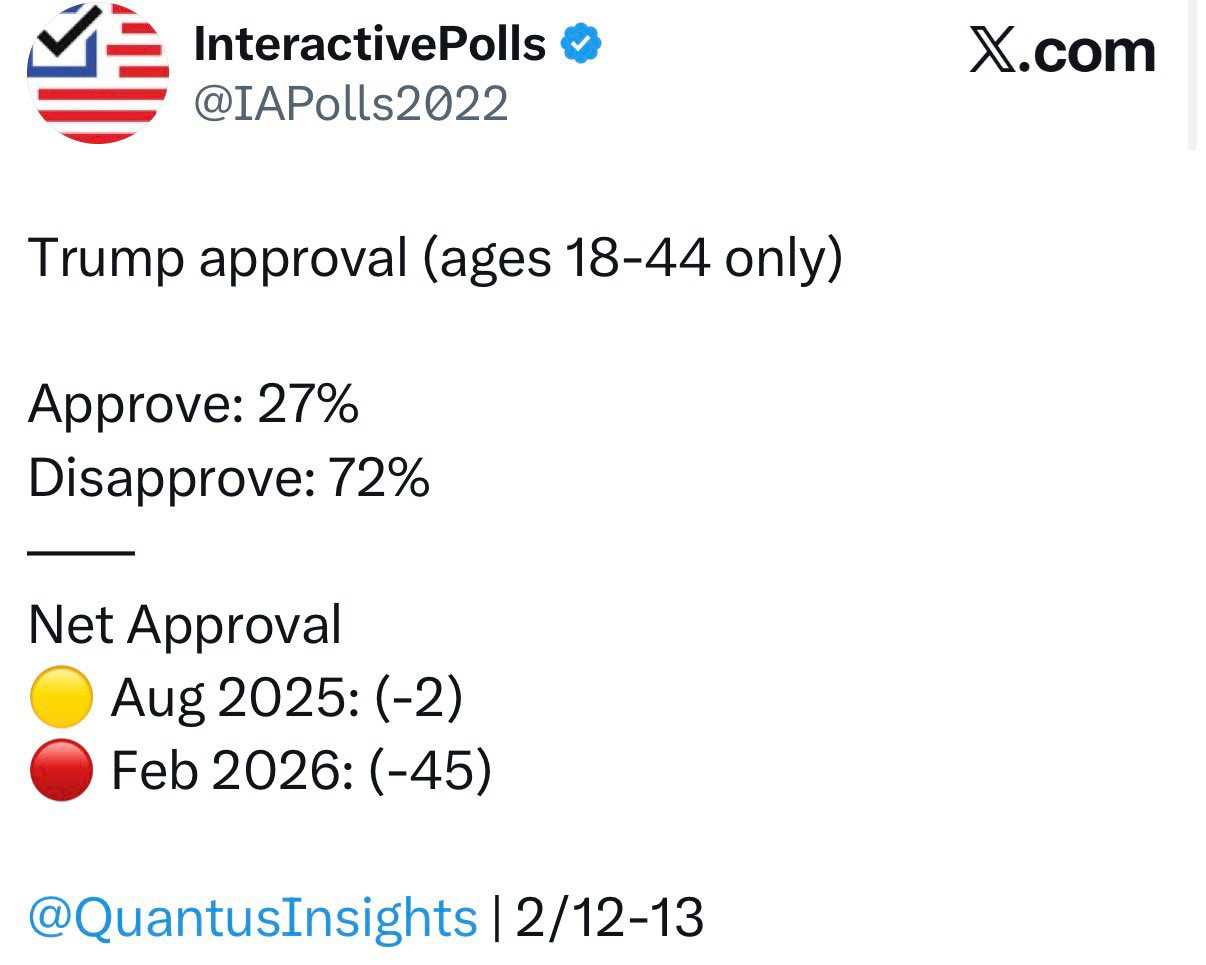Click the blue verified checkmark badge

tap(581, 44)
